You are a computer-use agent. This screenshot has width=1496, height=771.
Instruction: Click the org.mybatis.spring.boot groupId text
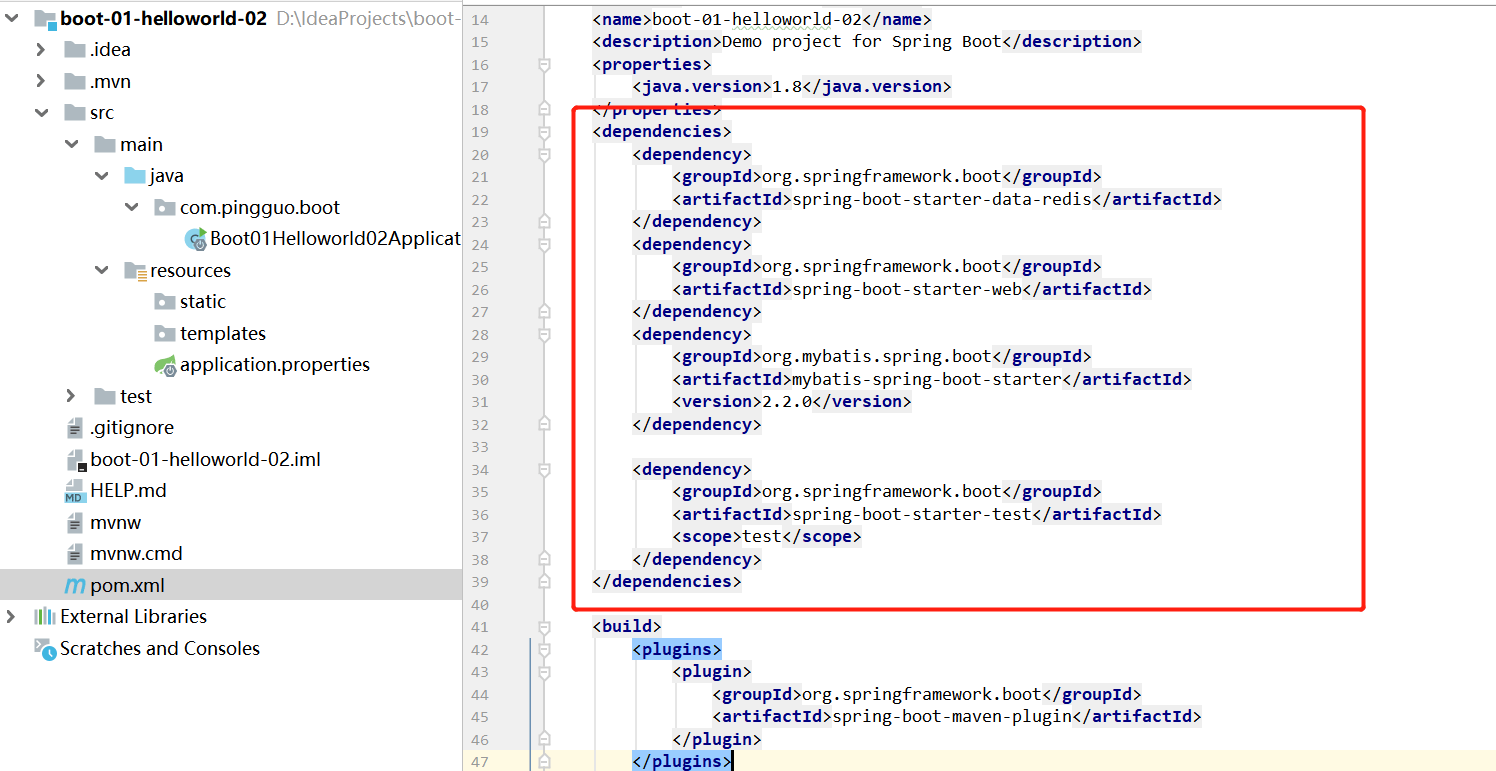876,356
